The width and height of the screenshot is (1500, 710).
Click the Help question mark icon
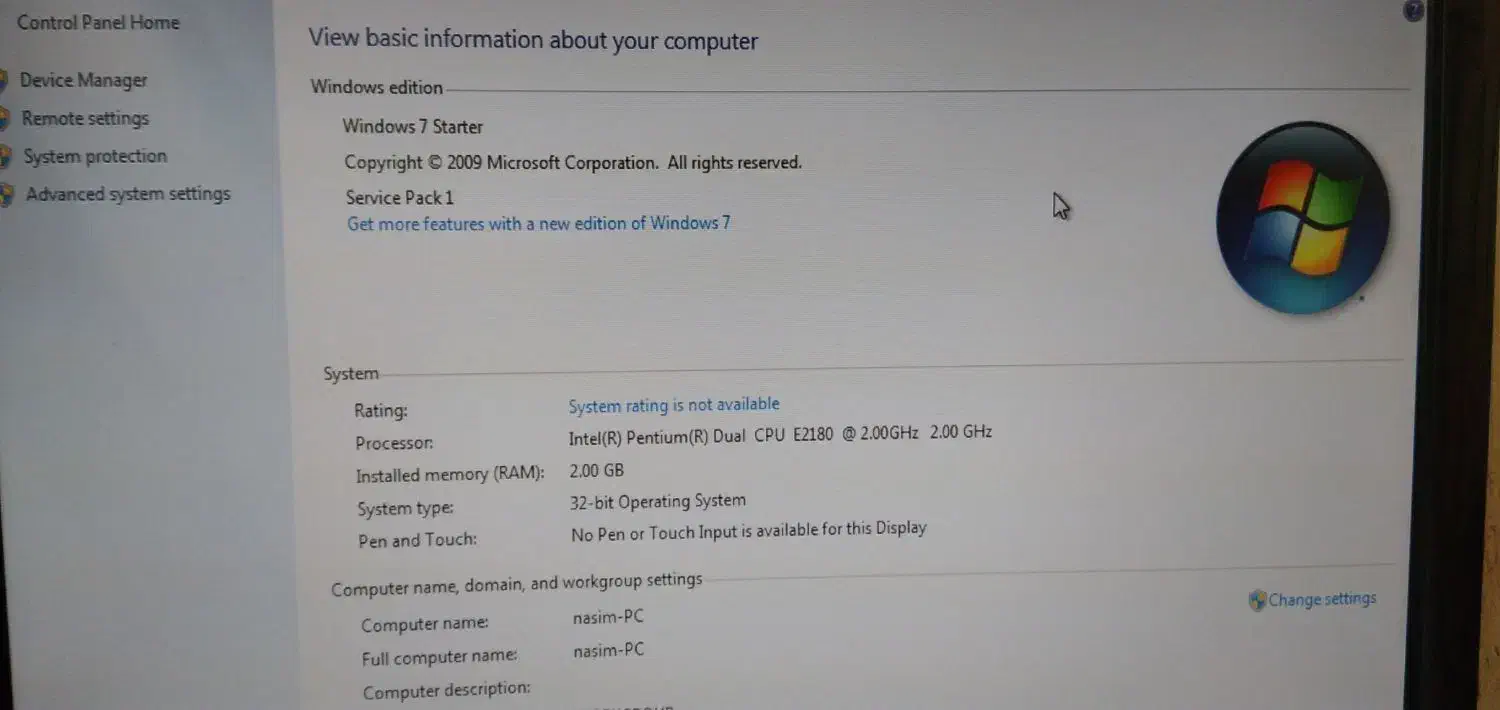[x=1413, y=11]
